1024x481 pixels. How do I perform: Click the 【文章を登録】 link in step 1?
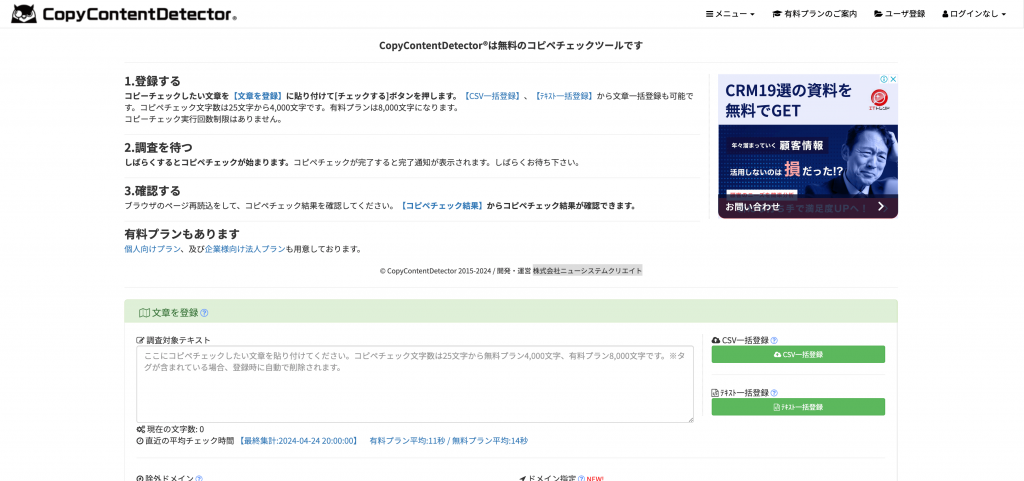(x=257, y=96)
